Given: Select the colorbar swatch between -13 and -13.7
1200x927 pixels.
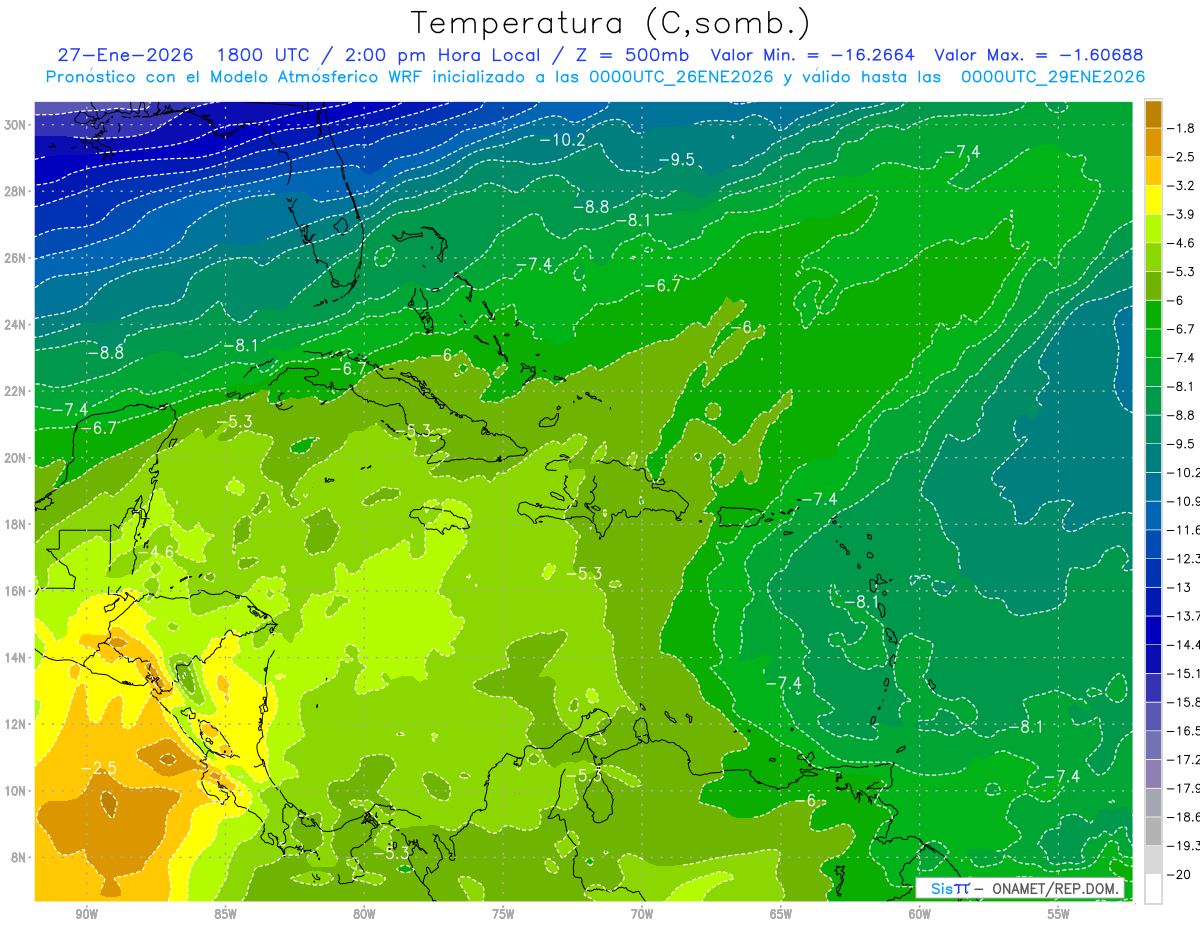Looking at the screenshot, I should tap(1153, 602).
